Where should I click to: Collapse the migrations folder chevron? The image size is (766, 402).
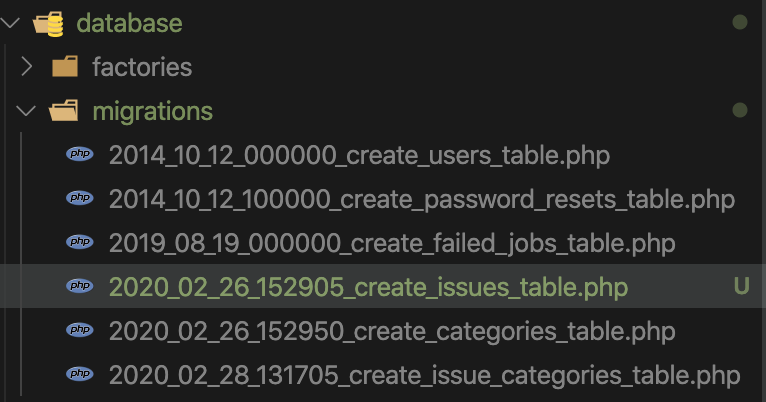tap(26, 111)
